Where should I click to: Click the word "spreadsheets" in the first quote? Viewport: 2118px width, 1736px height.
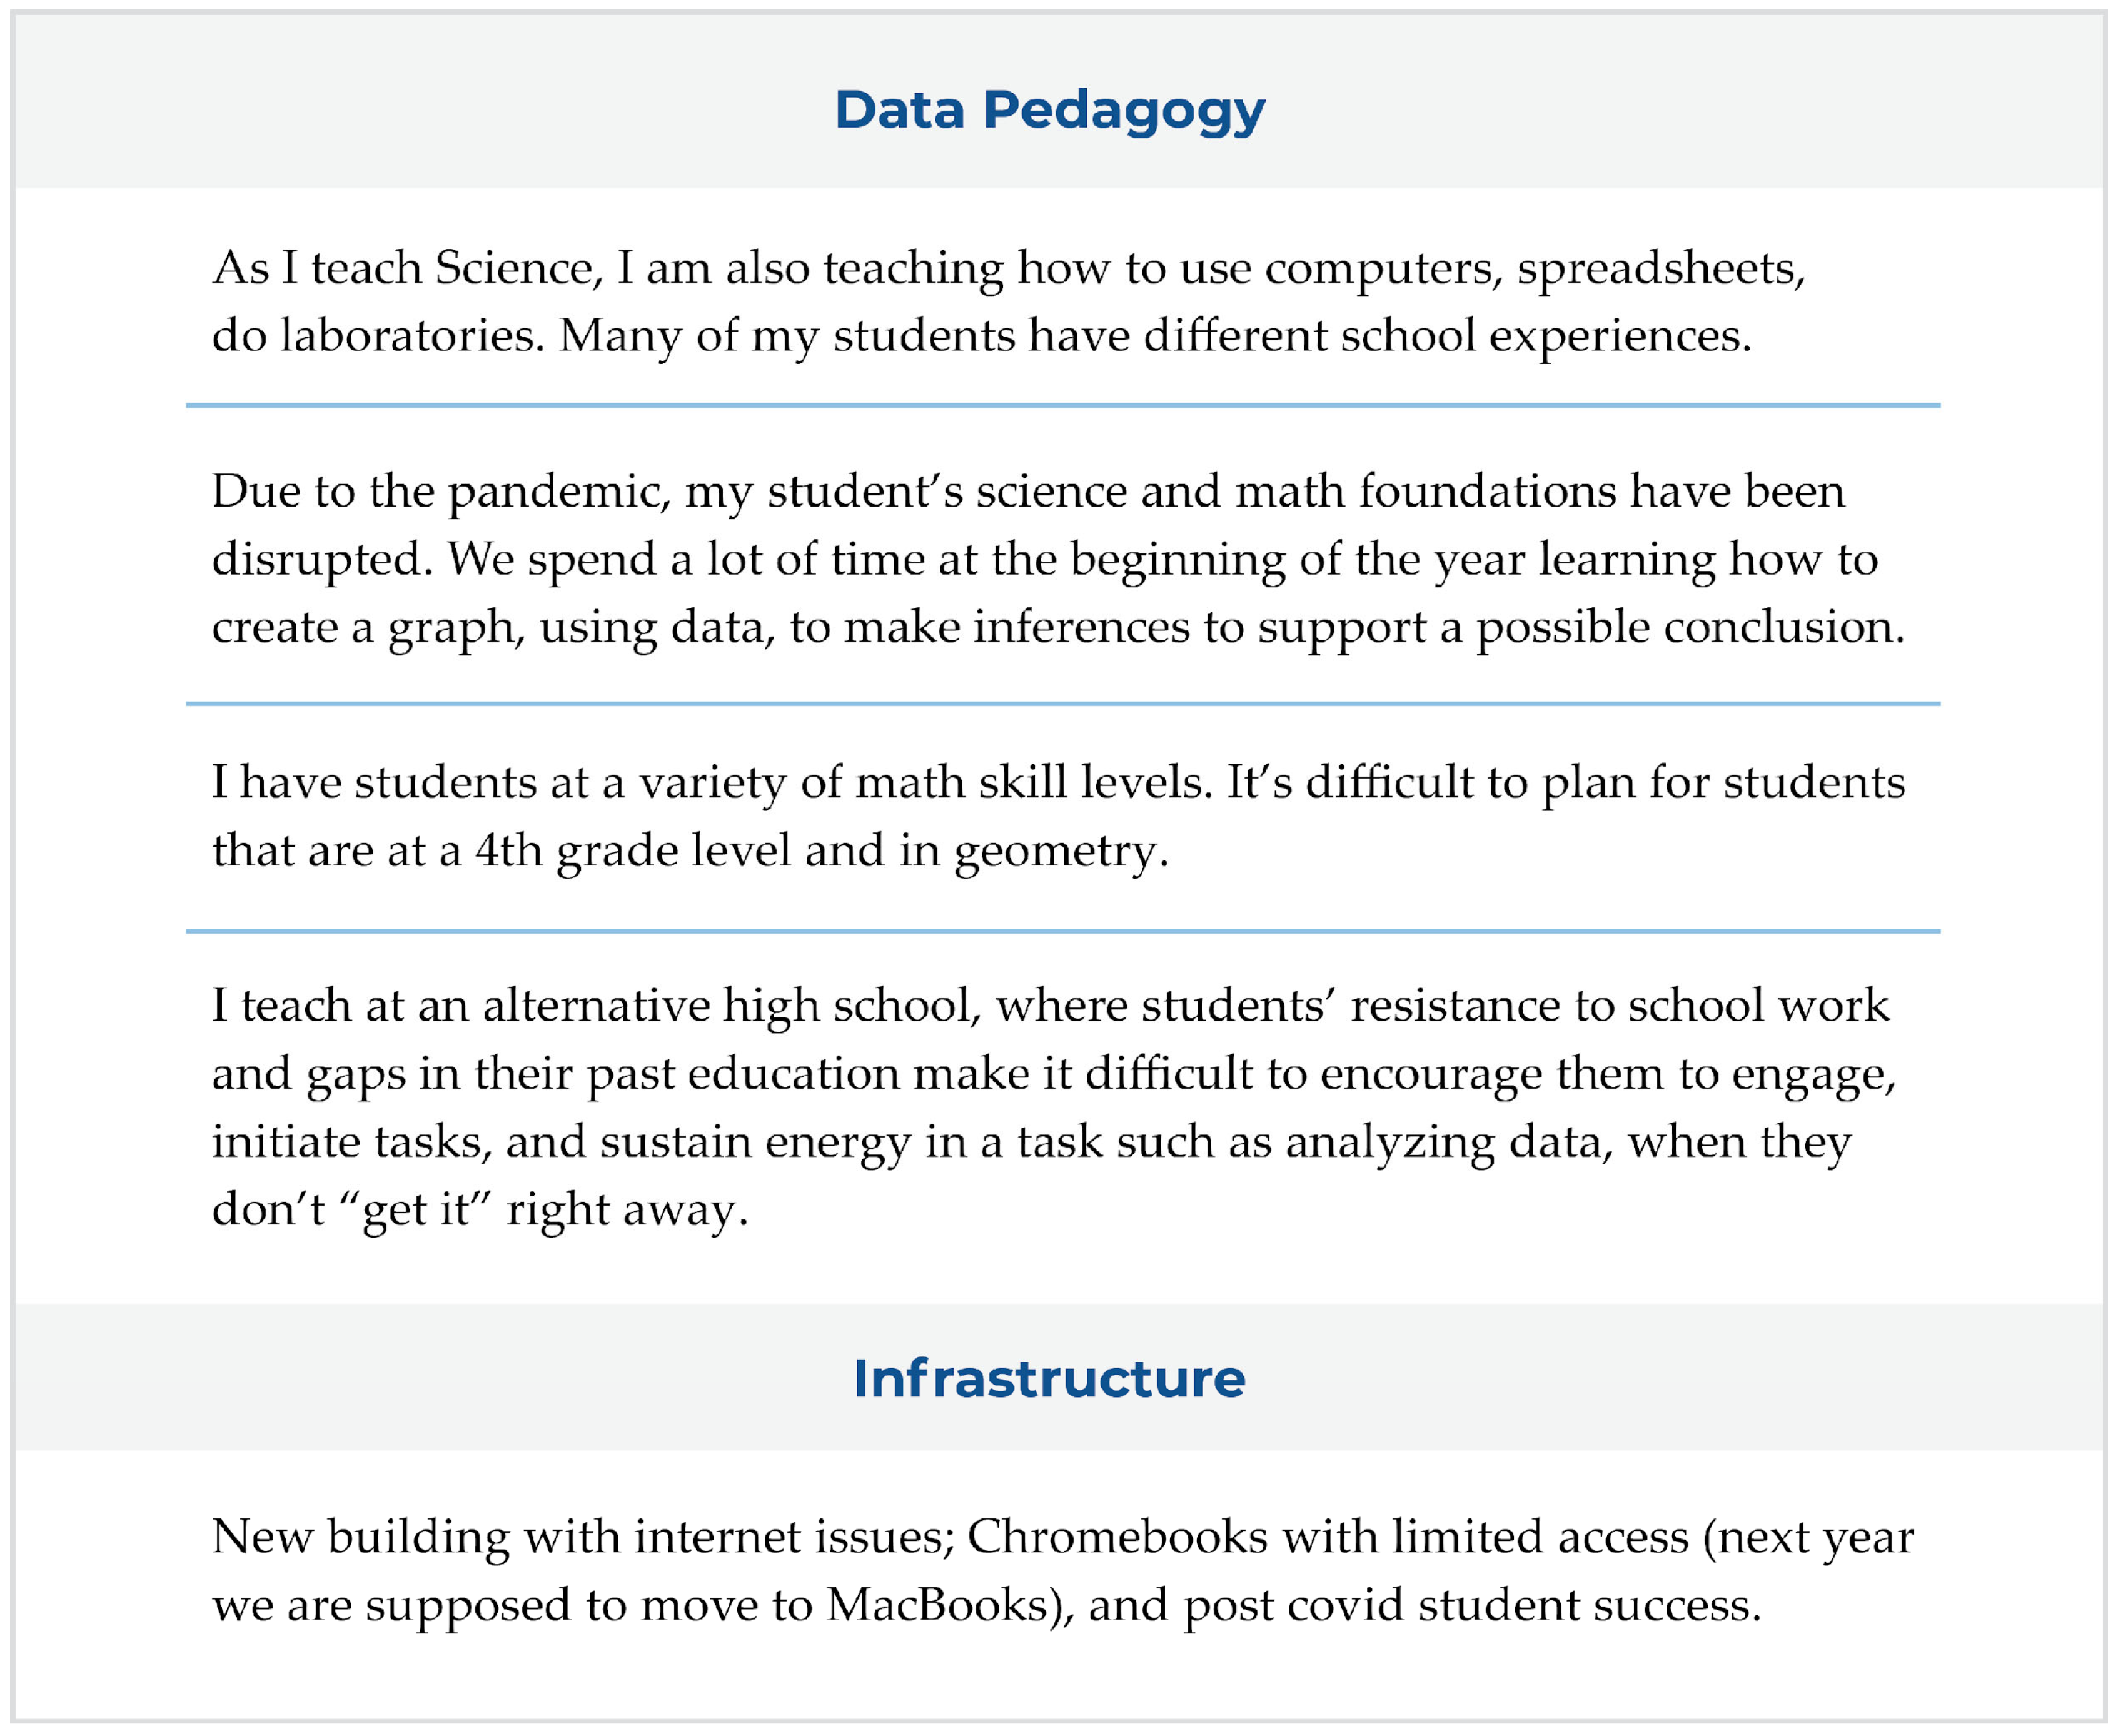click(1660, 268)
